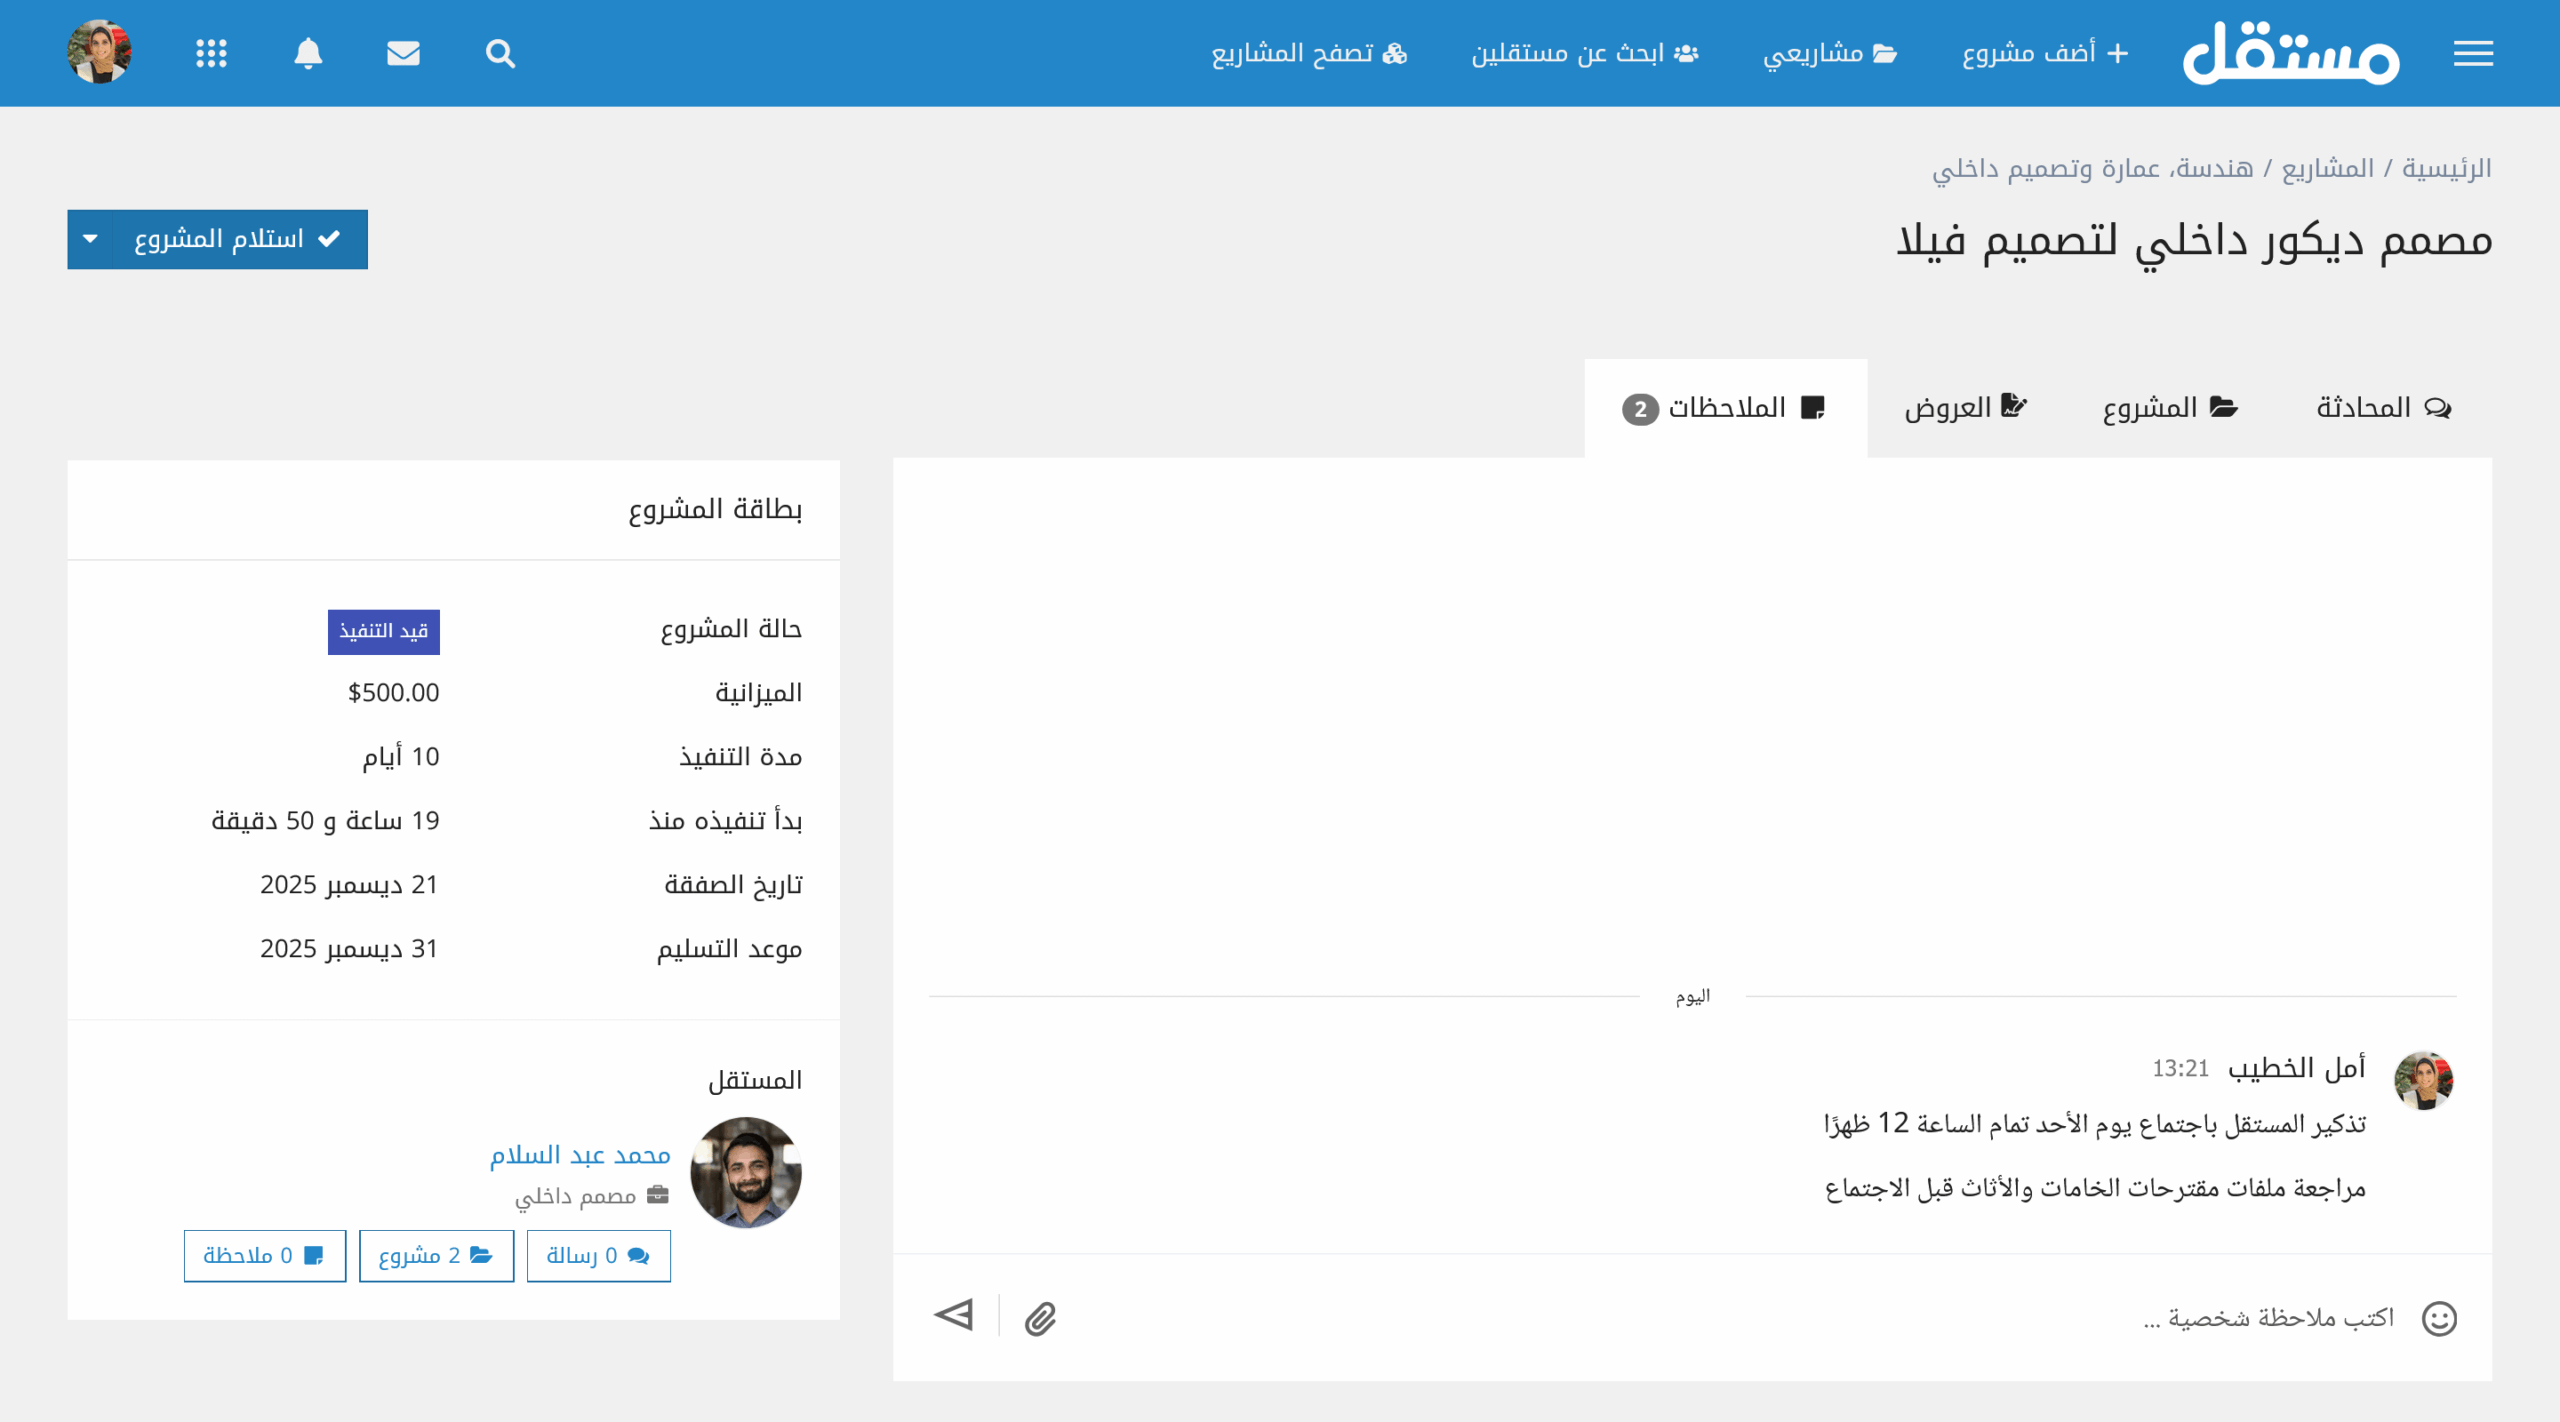Open the المشروع tab
Image resolution: width=2560 pixels, height=1422 pixels.
(x=2169, y=408)
